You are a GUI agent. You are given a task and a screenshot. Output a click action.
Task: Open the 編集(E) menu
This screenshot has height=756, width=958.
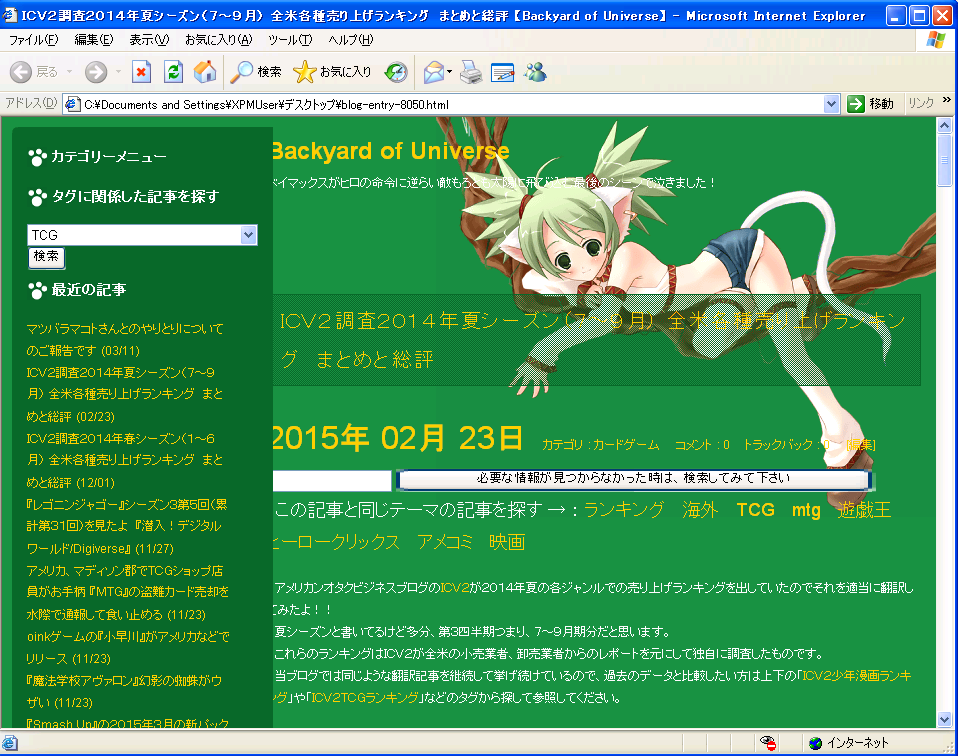94,40
